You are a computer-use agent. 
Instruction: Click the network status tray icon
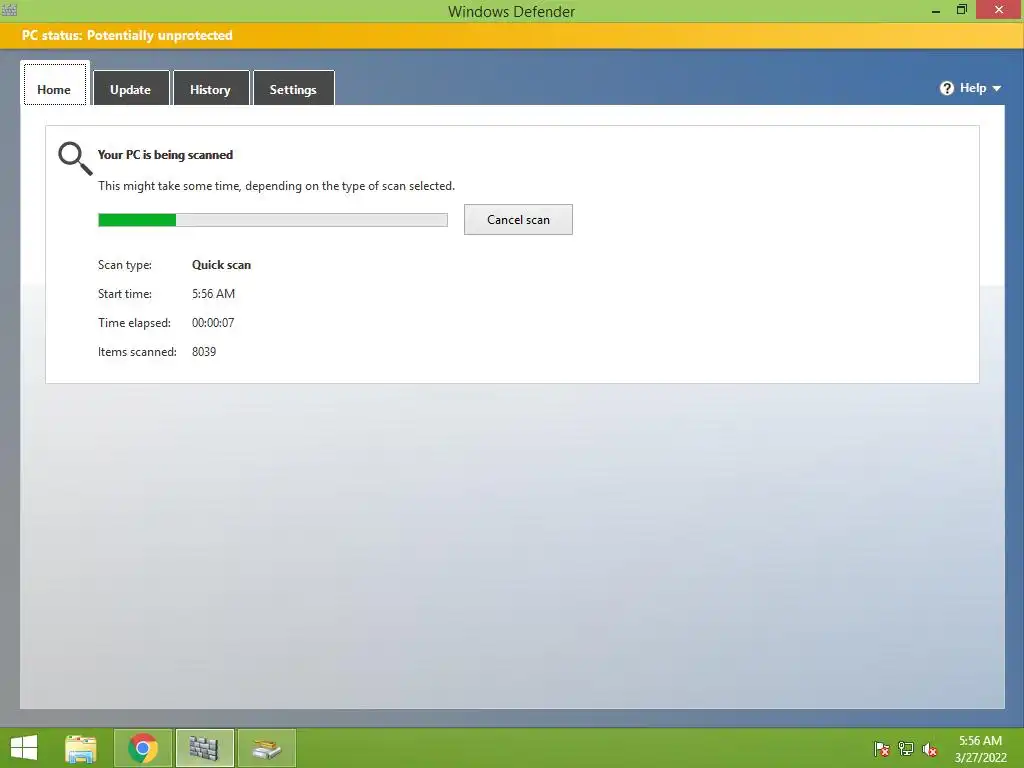tap(906, 749)
